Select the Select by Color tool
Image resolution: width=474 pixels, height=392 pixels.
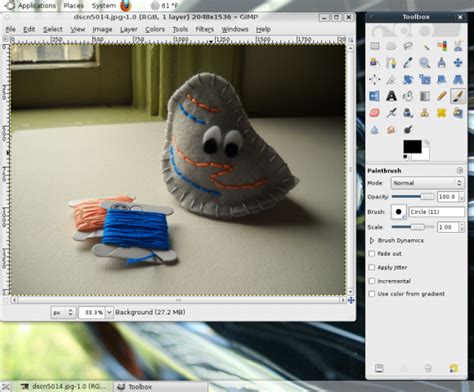[442, 46]
